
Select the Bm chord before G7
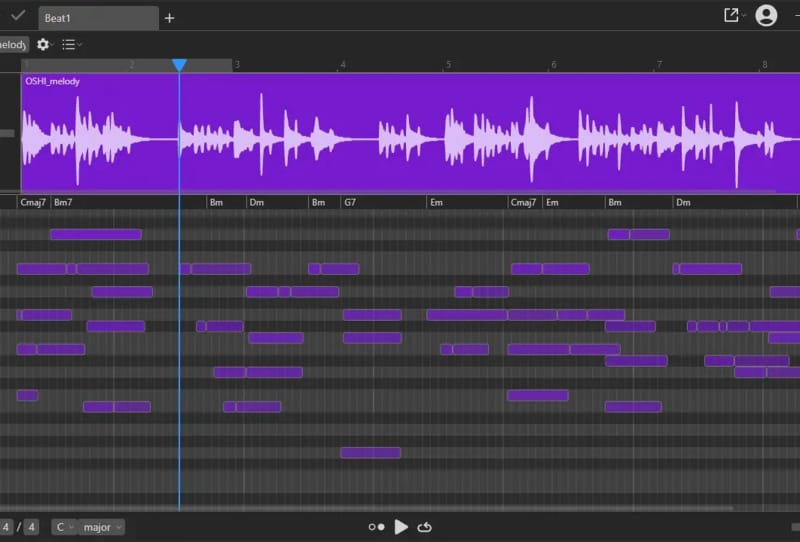pyautogui.click(x=318, y=203)
